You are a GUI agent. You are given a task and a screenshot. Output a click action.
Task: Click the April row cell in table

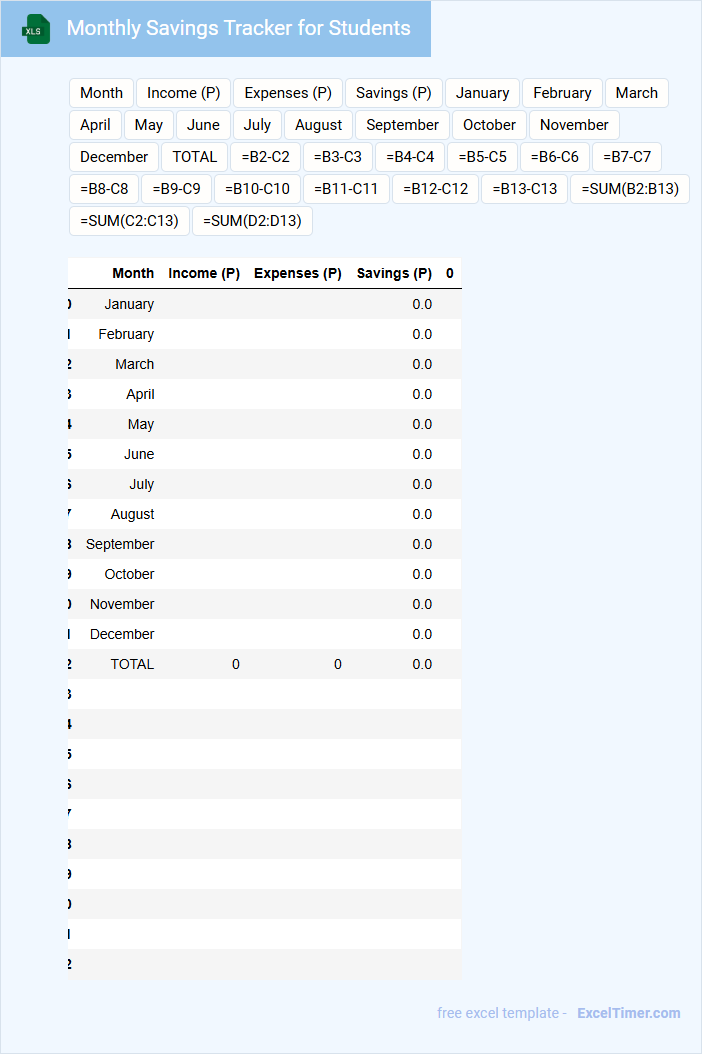click(x=140, y=394)
